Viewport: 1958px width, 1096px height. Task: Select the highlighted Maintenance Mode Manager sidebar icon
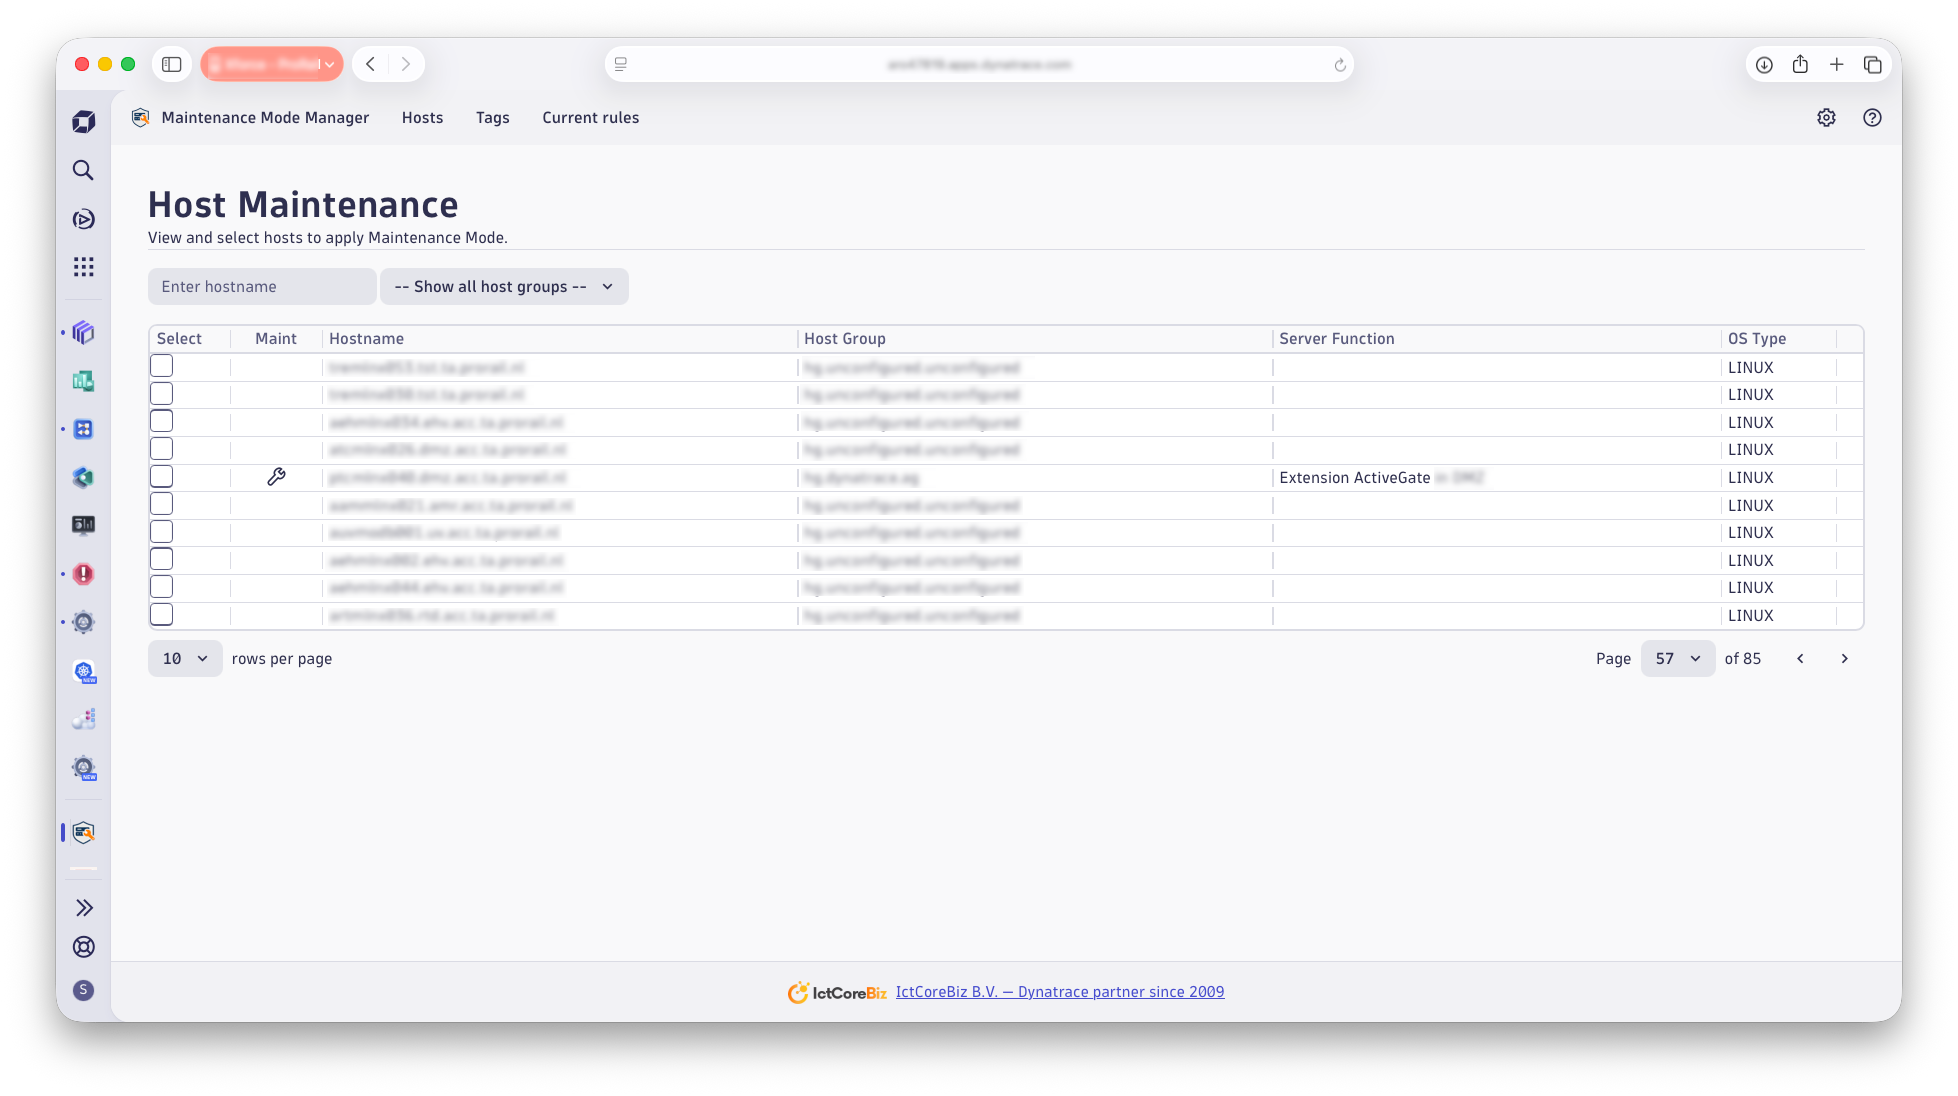click(83, 832)
